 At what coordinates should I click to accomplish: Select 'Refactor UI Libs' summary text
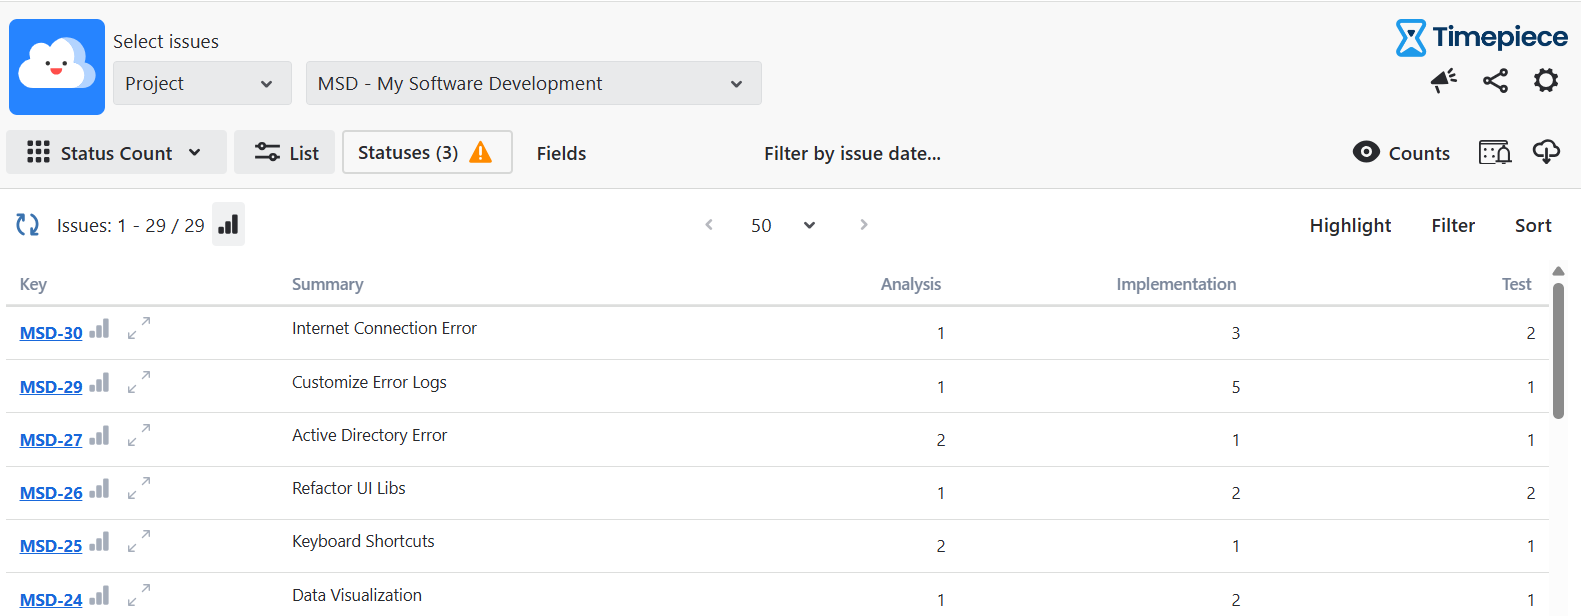348,488
